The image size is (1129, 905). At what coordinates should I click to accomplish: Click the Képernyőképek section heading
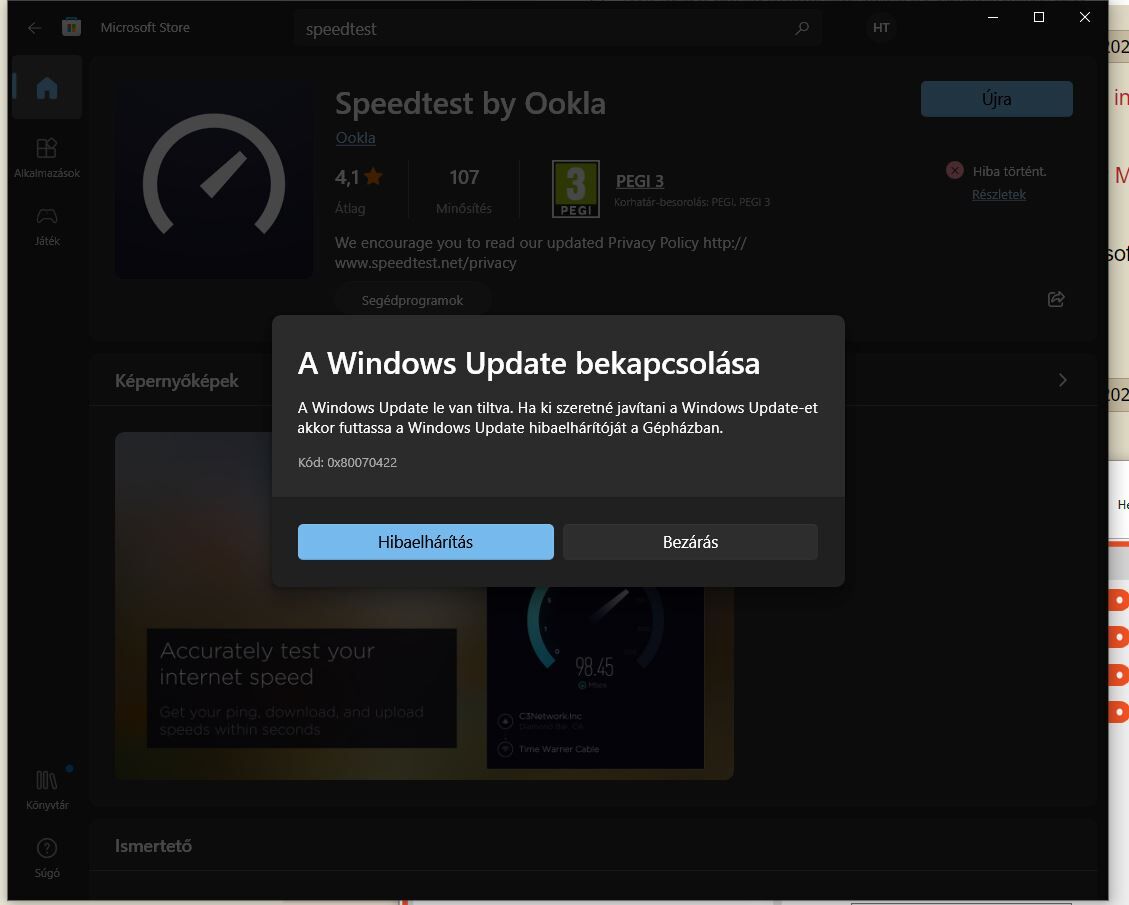pos(176,381)
